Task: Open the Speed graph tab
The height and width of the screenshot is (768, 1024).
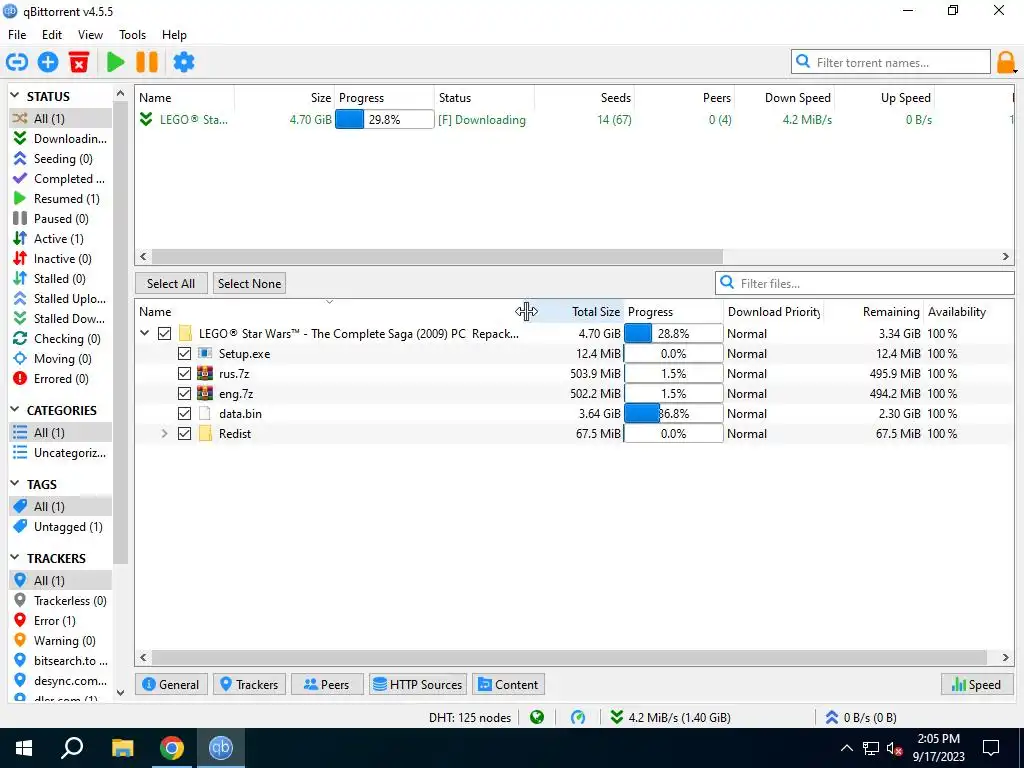Action: pos(977,684)
